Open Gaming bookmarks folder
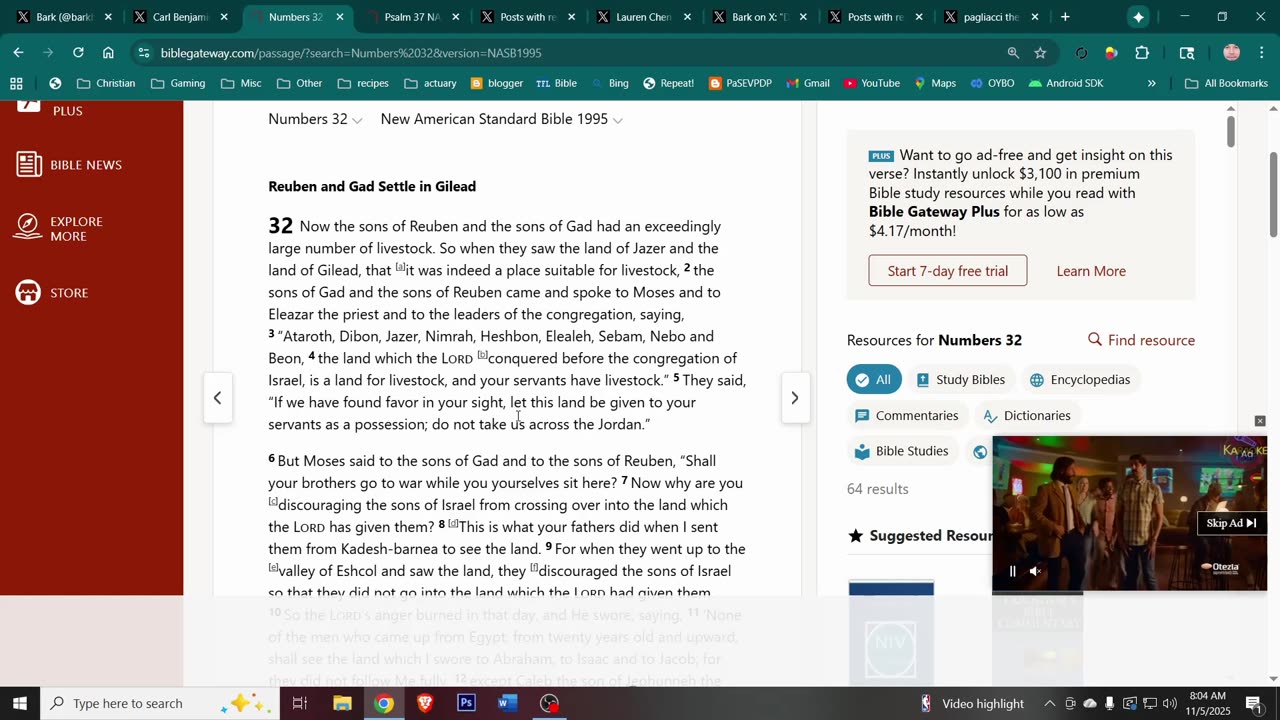This screenshot has height=720, width=1280. 178,83
